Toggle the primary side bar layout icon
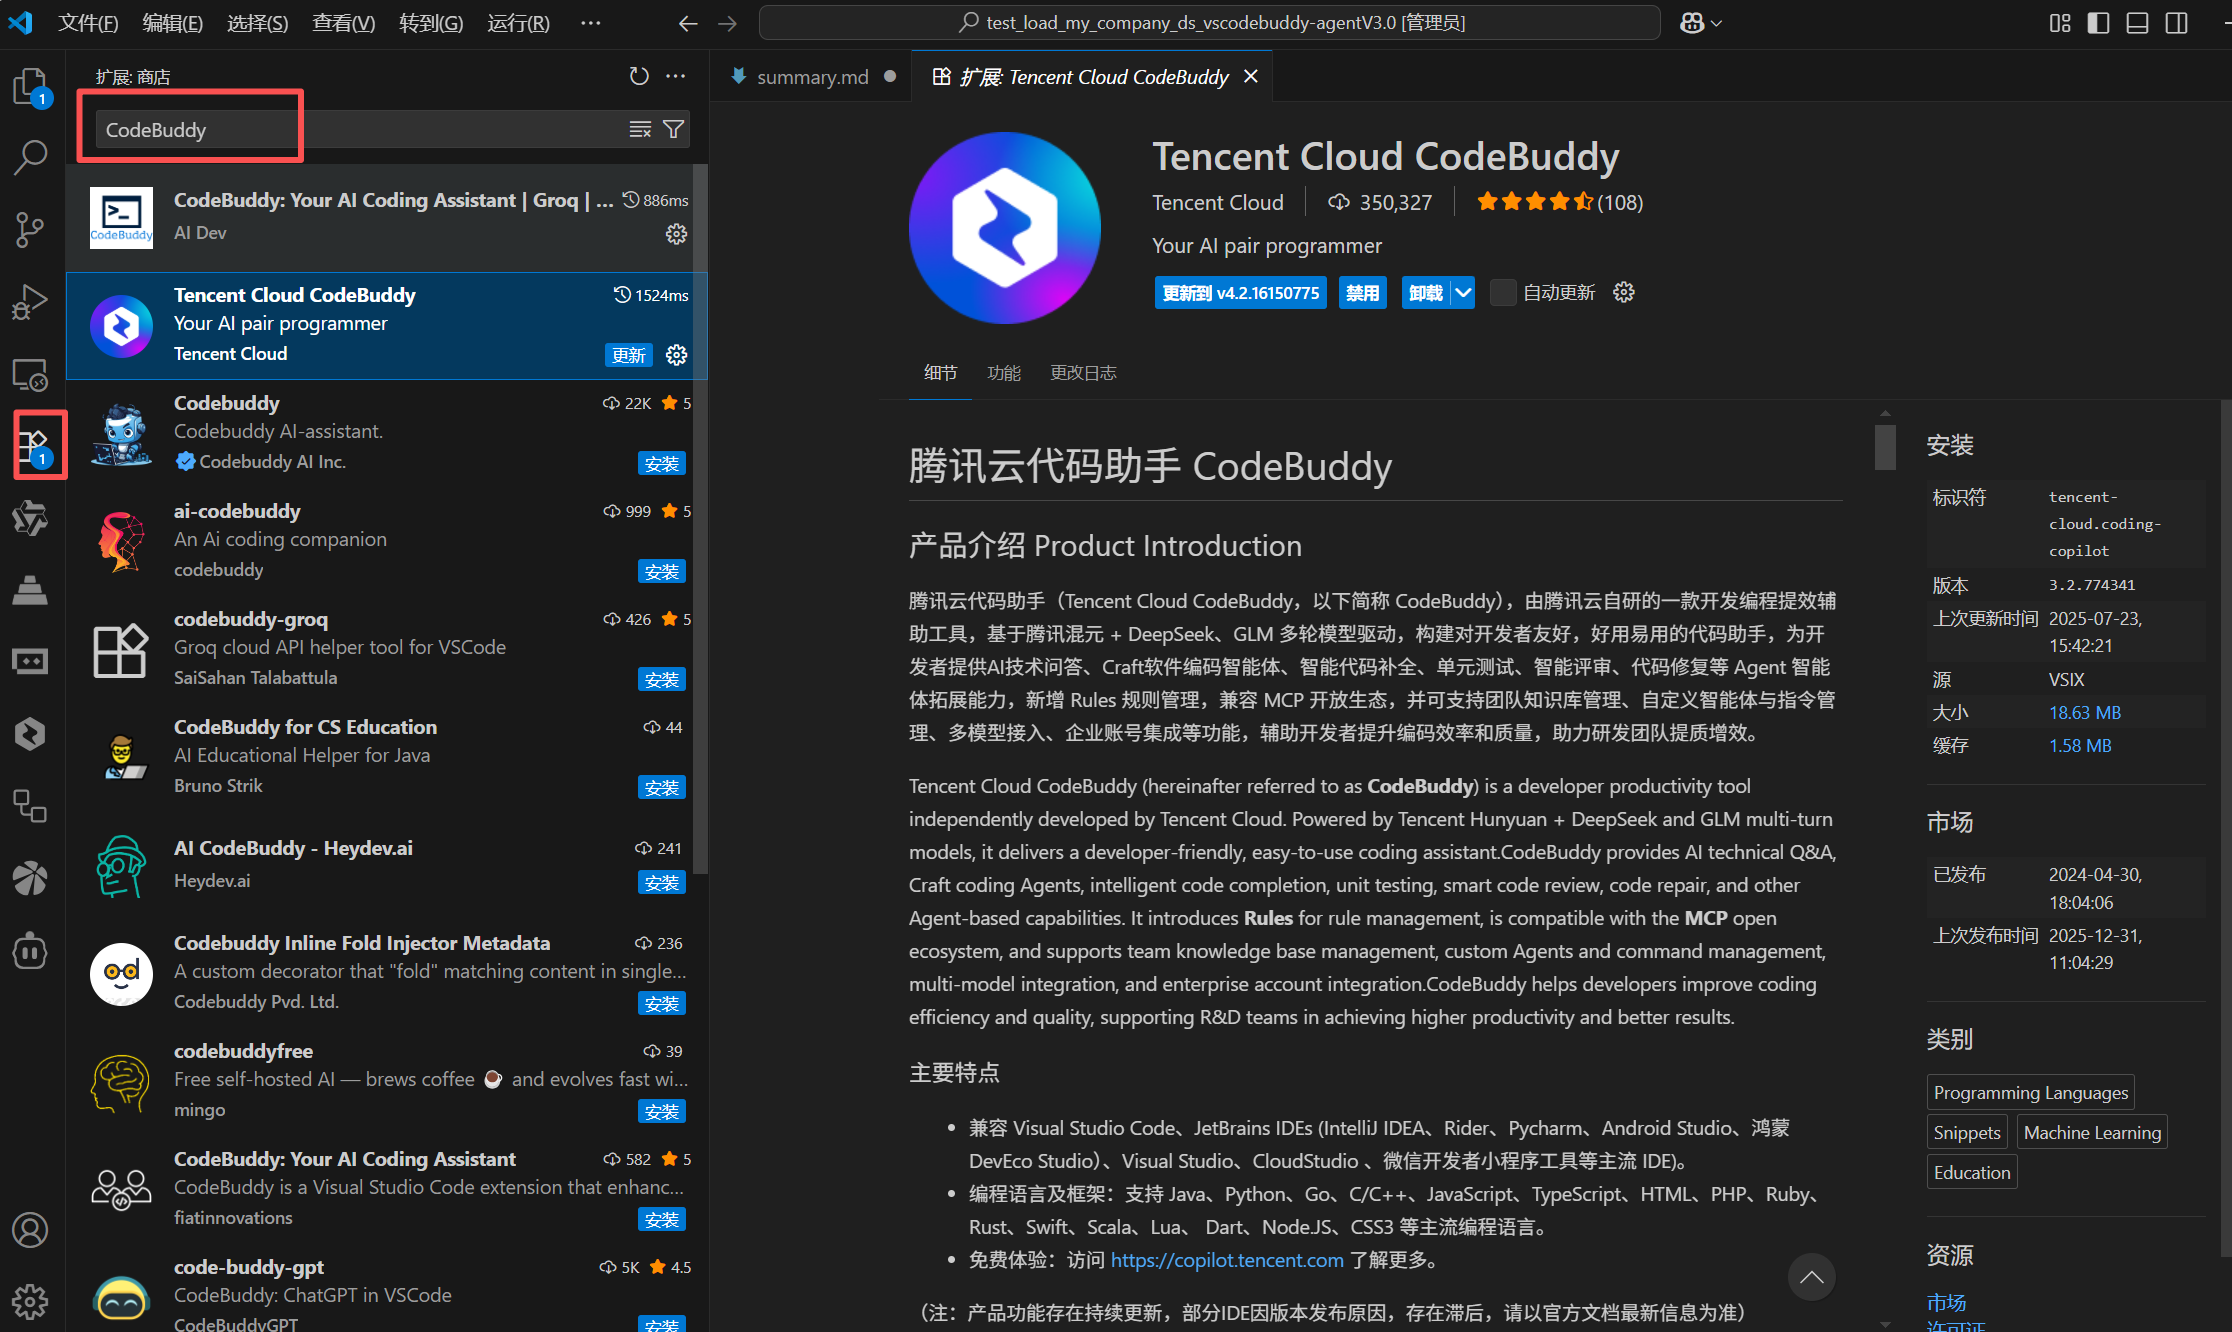The height and width of the screenshot is (1332, 2232). (x=2098, y=23)
